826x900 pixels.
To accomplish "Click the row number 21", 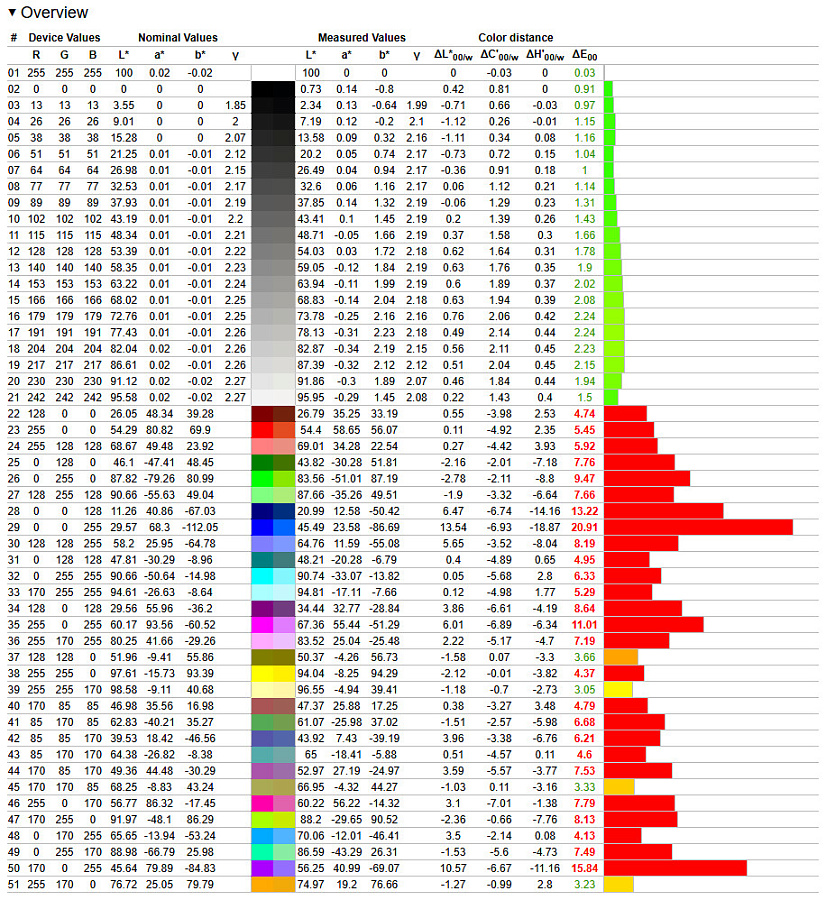I will tap(14, 398).
